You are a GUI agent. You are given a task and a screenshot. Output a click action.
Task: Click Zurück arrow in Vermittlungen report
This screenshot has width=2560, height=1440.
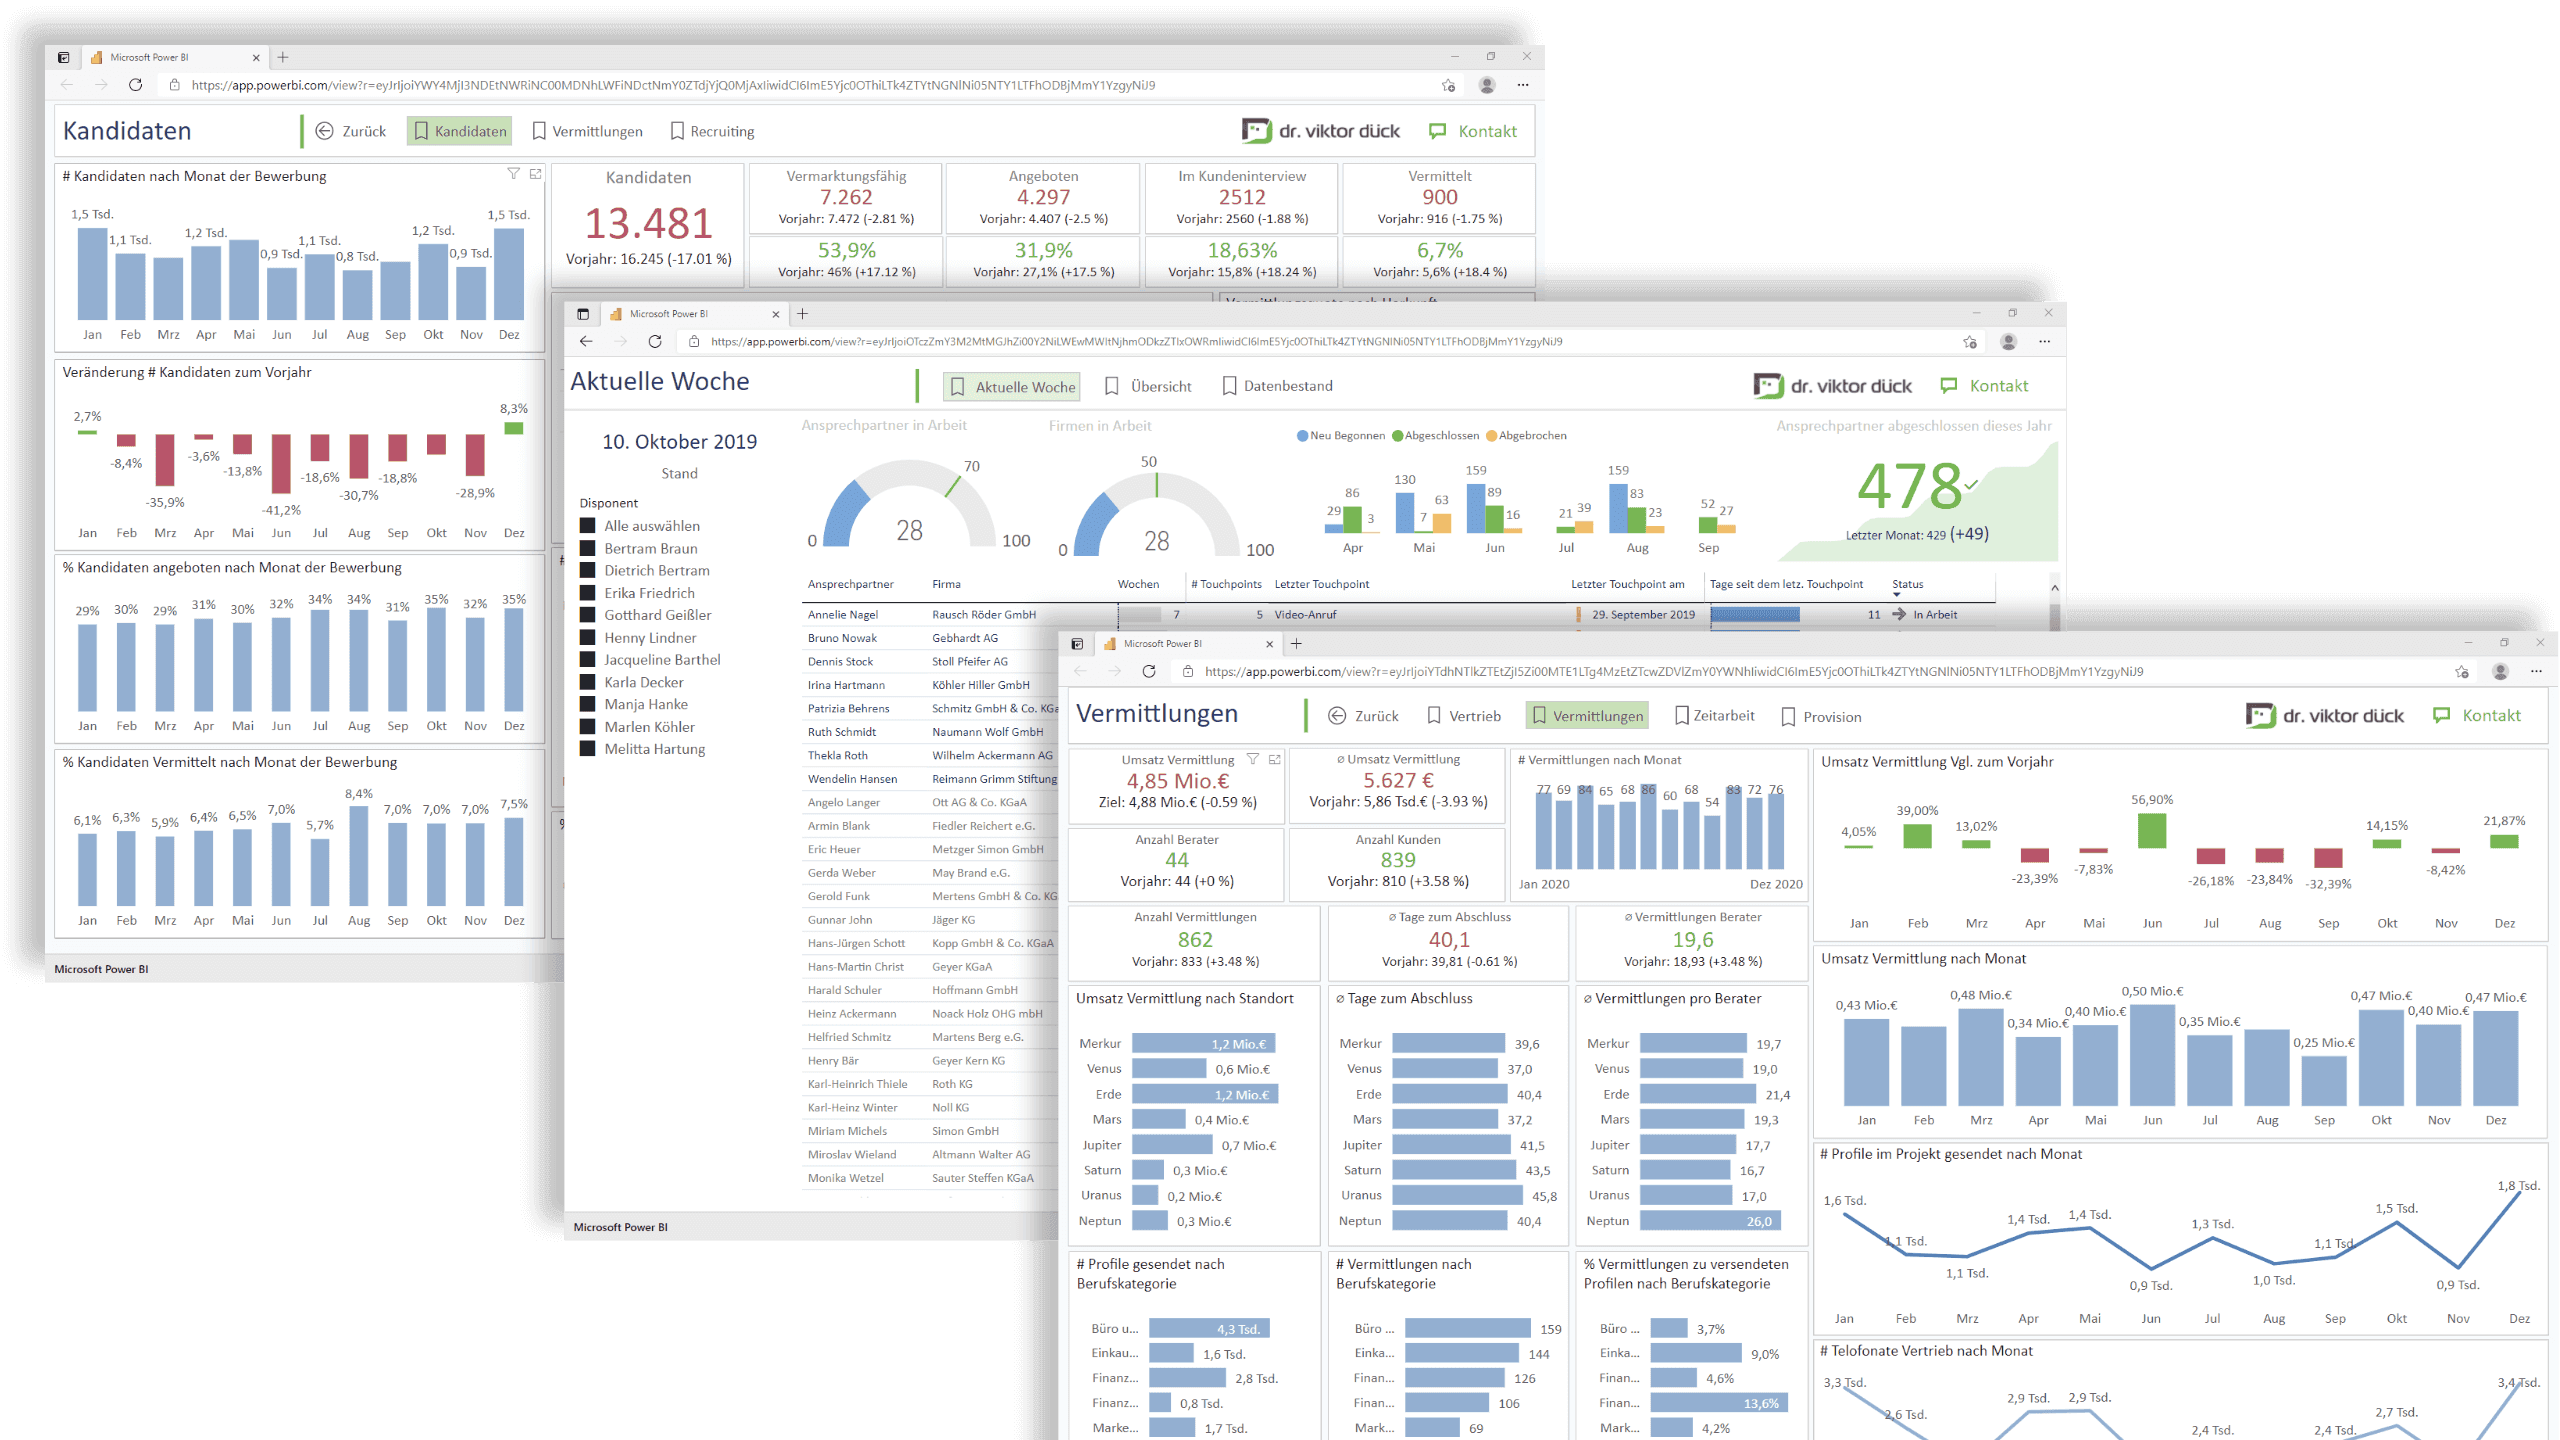click(x=1337, y=716)
